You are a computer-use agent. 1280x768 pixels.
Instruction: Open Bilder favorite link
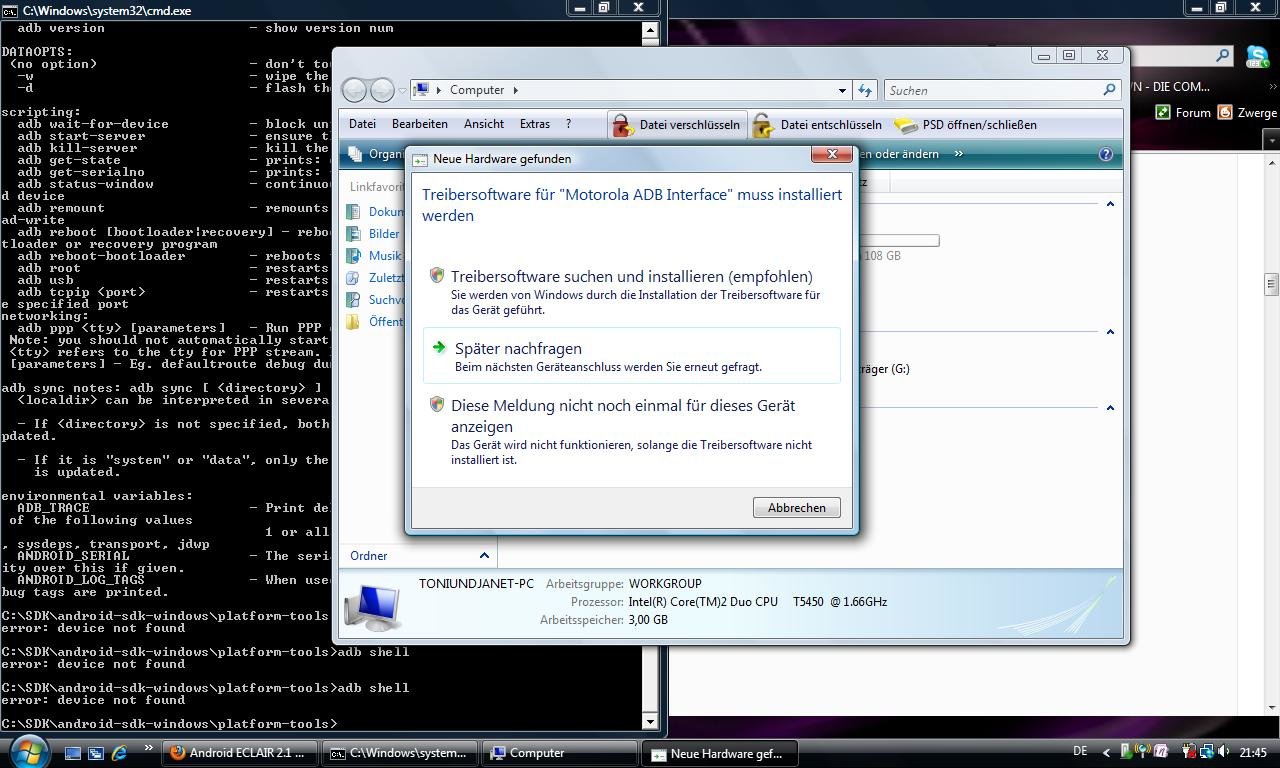click(x=384, y=234)
